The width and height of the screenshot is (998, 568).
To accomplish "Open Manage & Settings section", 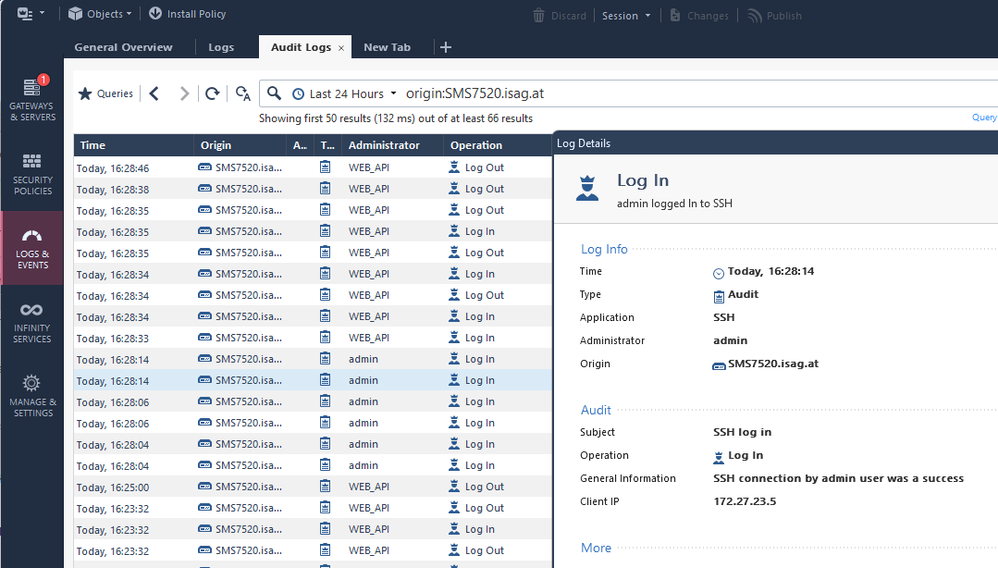I will (x=32, y=396).
